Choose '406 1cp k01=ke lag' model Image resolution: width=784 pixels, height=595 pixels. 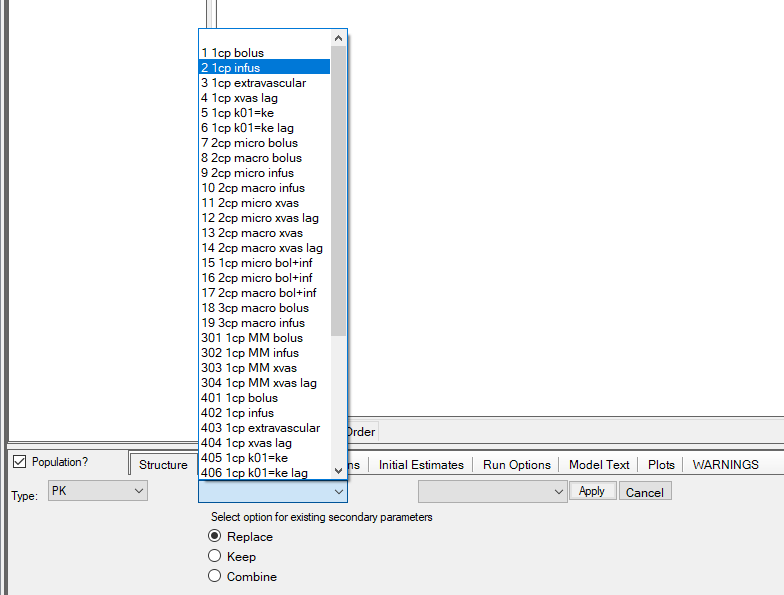264,472
